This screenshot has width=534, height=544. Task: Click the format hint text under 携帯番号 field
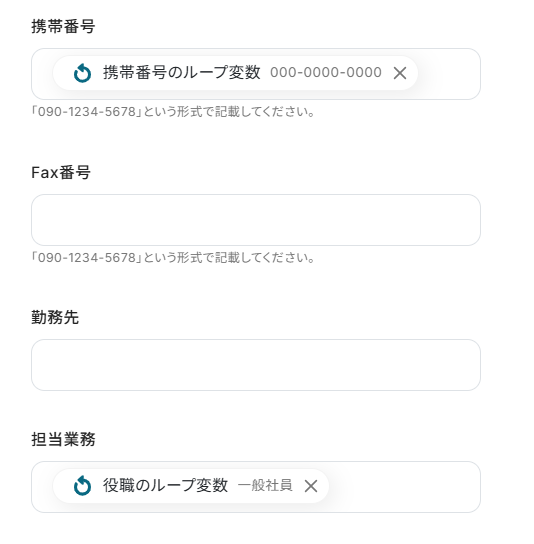(173, 112)
